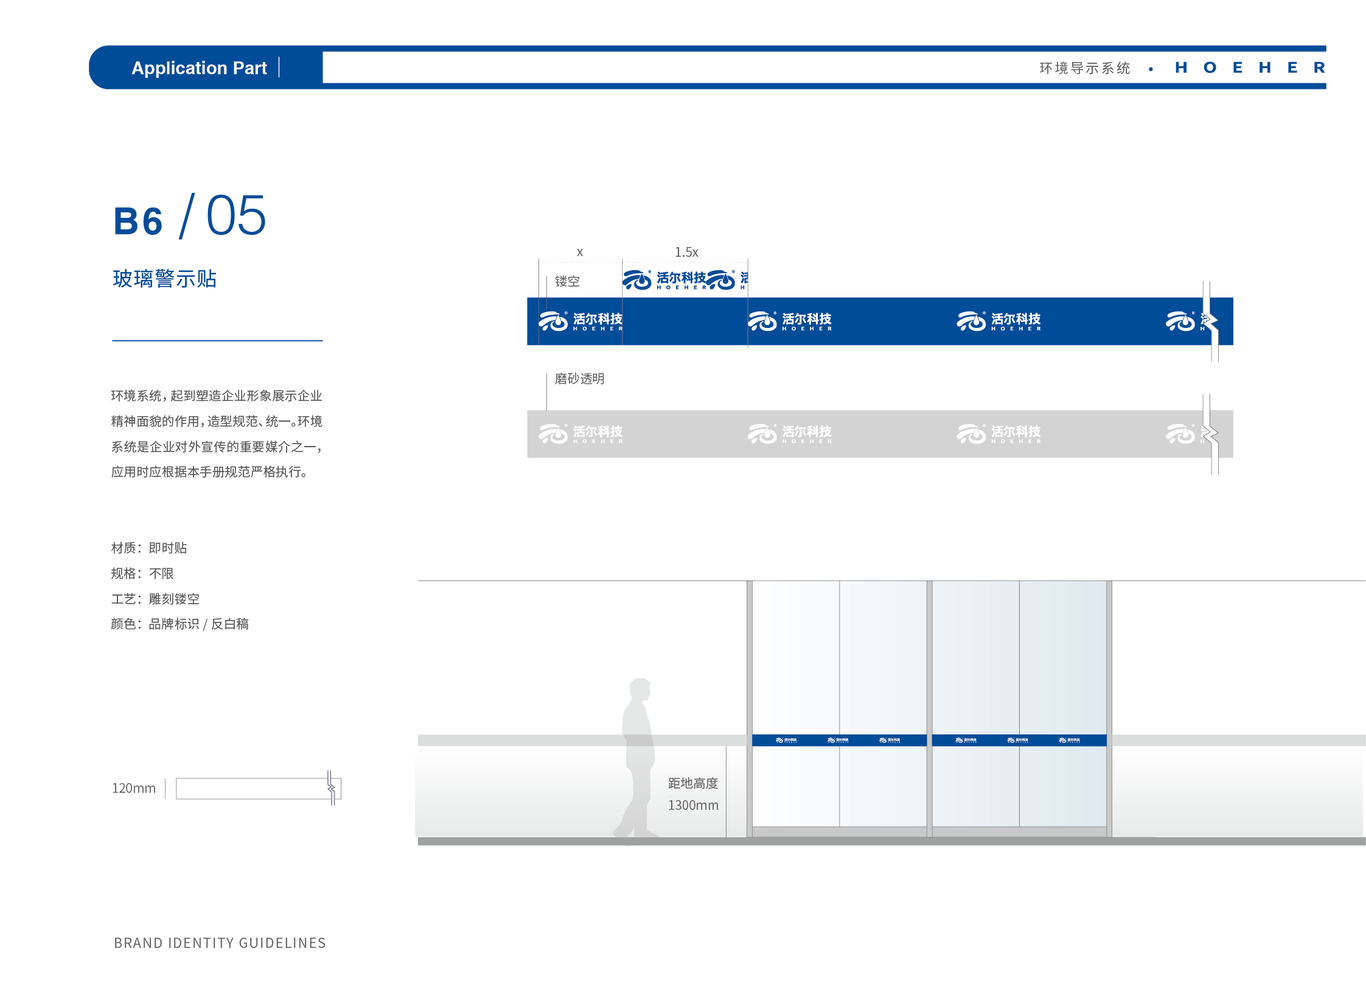Click the 120mm strip outline sample
Image resolution: width=1366 pixels, height=1007 pixels.
pyautogui.click(x=258, y=788)
